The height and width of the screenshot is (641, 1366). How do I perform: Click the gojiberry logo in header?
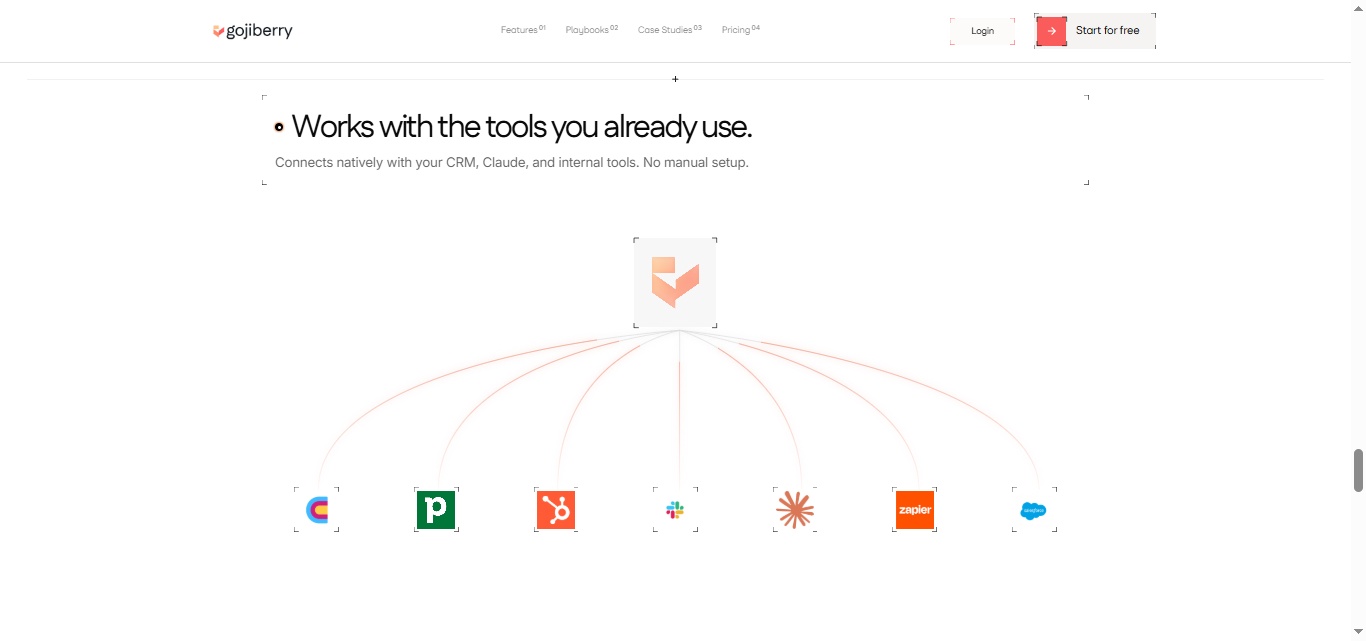point(253,31)
